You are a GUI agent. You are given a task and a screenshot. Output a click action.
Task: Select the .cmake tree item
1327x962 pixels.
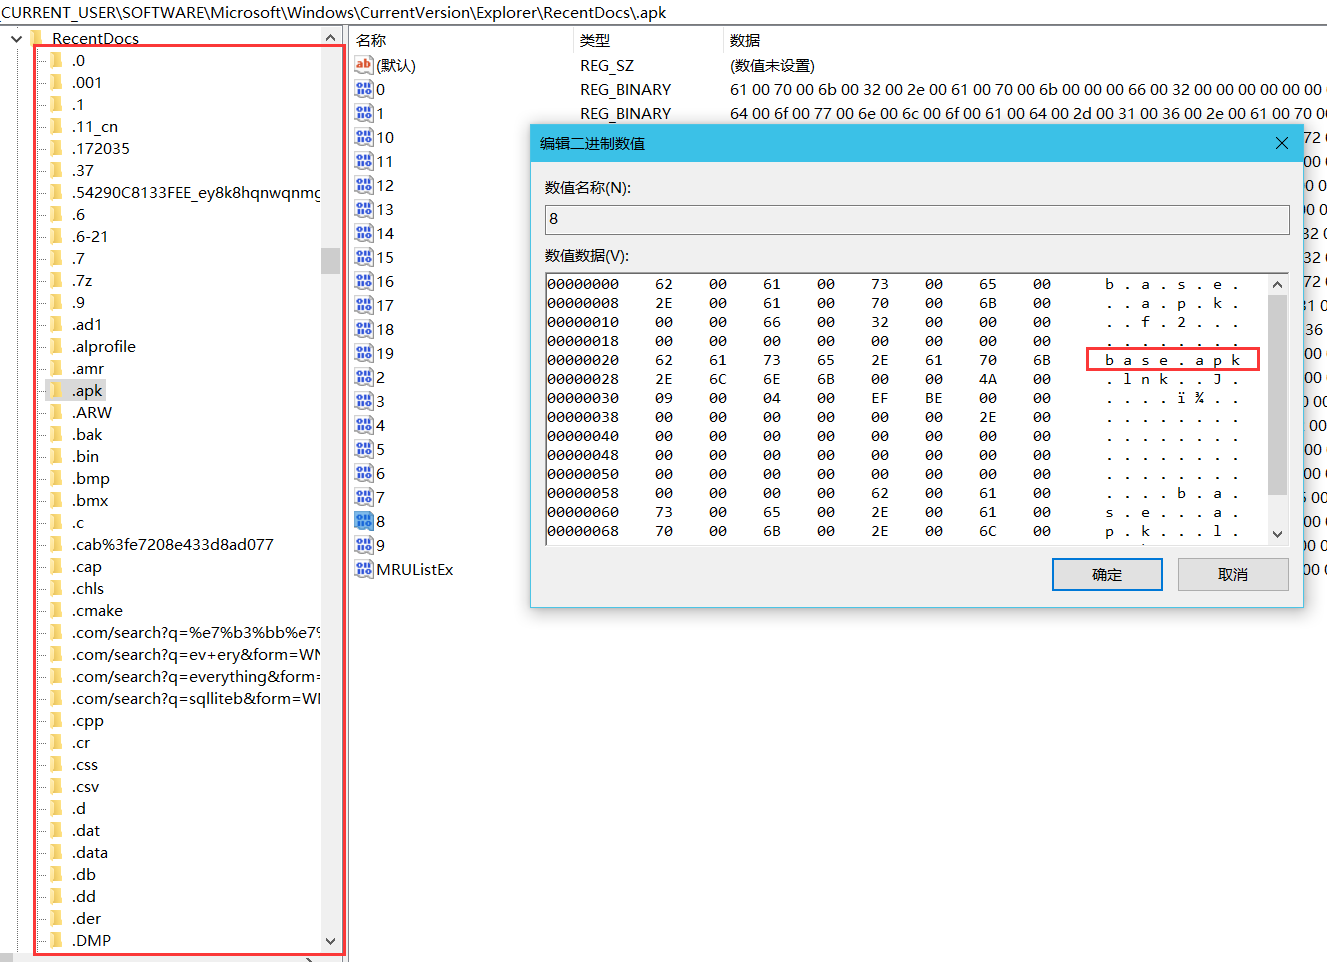[x=97, y=611]
